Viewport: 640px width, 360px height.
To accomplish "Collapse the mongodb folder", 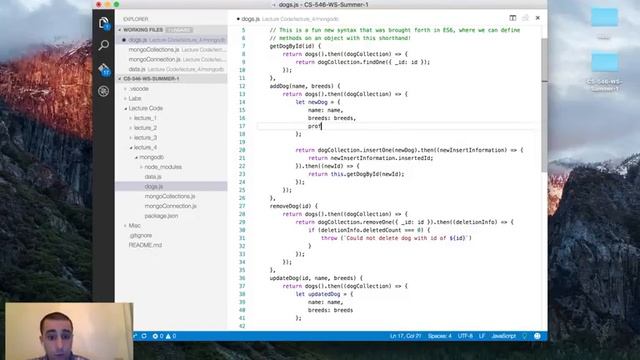I will 151,157.
